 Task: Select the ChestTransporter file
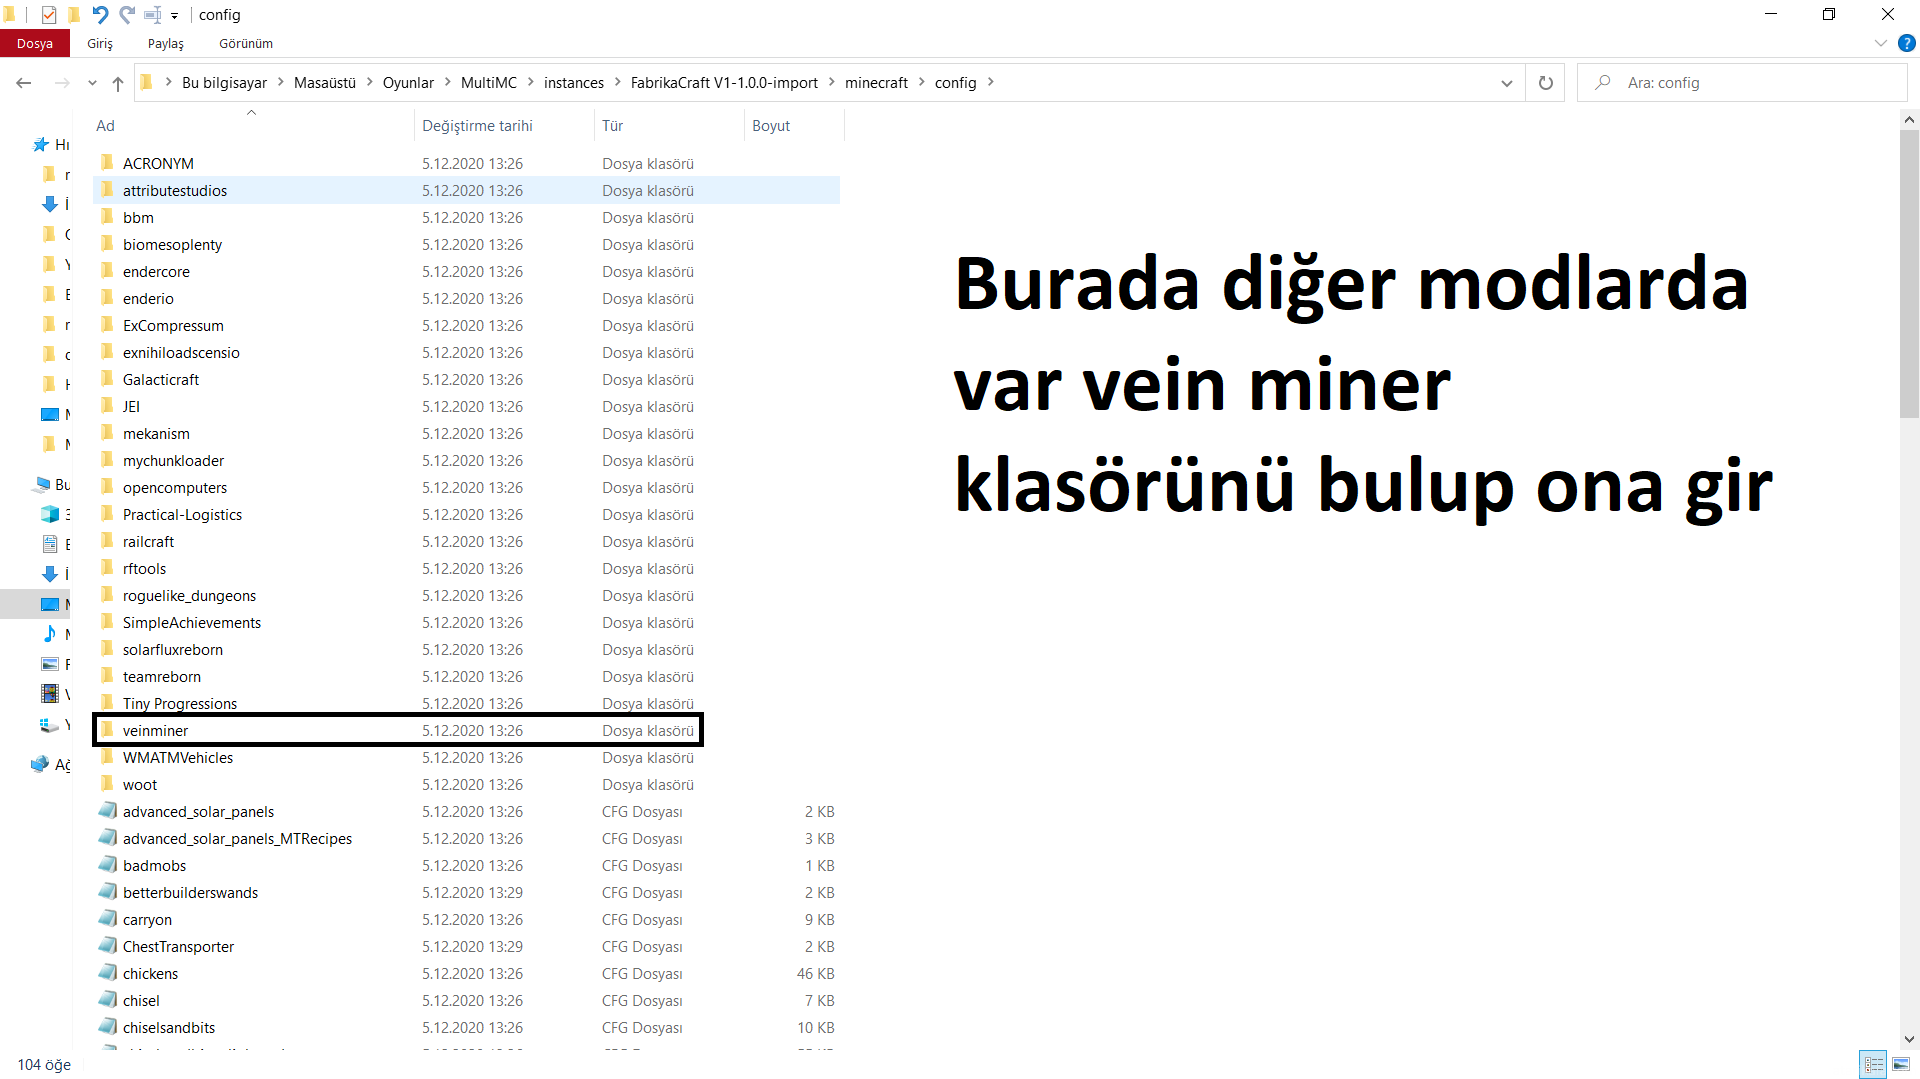click(466, 946)
